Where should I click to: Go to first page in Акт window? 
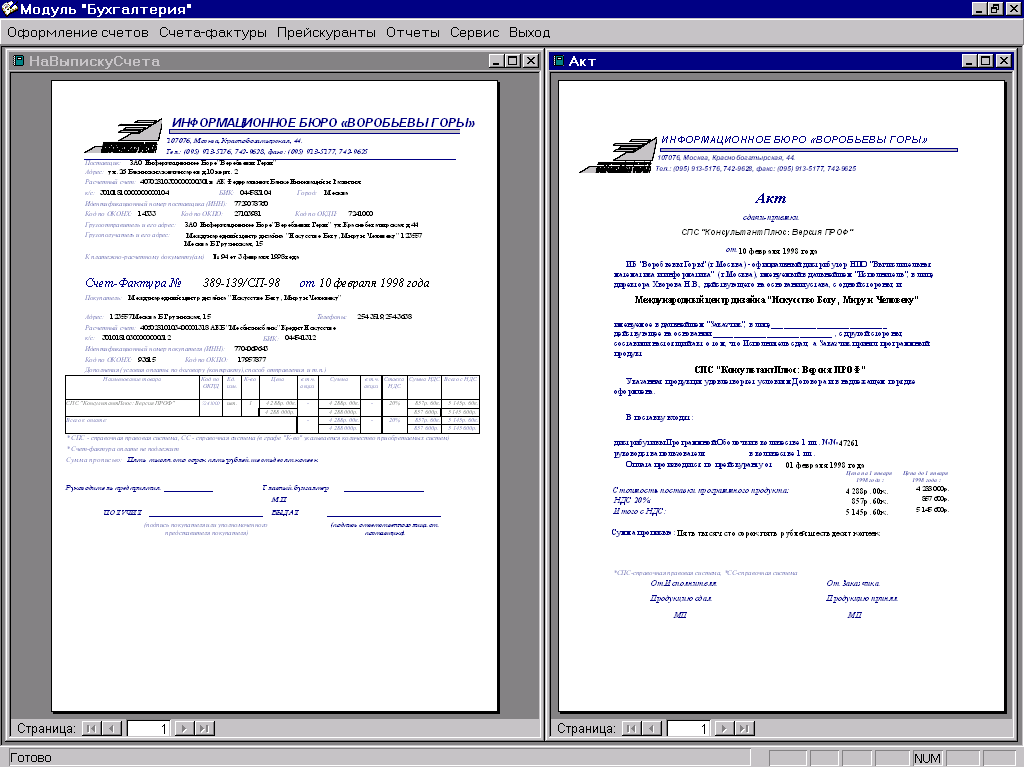pyautogui.click(x=630, y=729)
